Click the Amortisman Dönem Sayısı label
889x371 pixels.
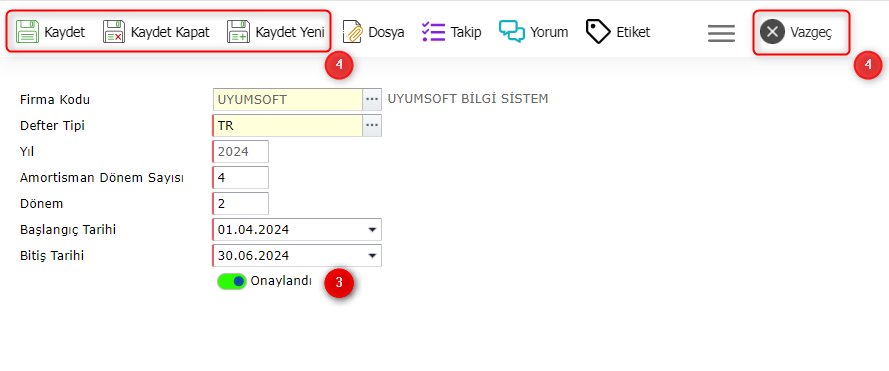point(102,178)
